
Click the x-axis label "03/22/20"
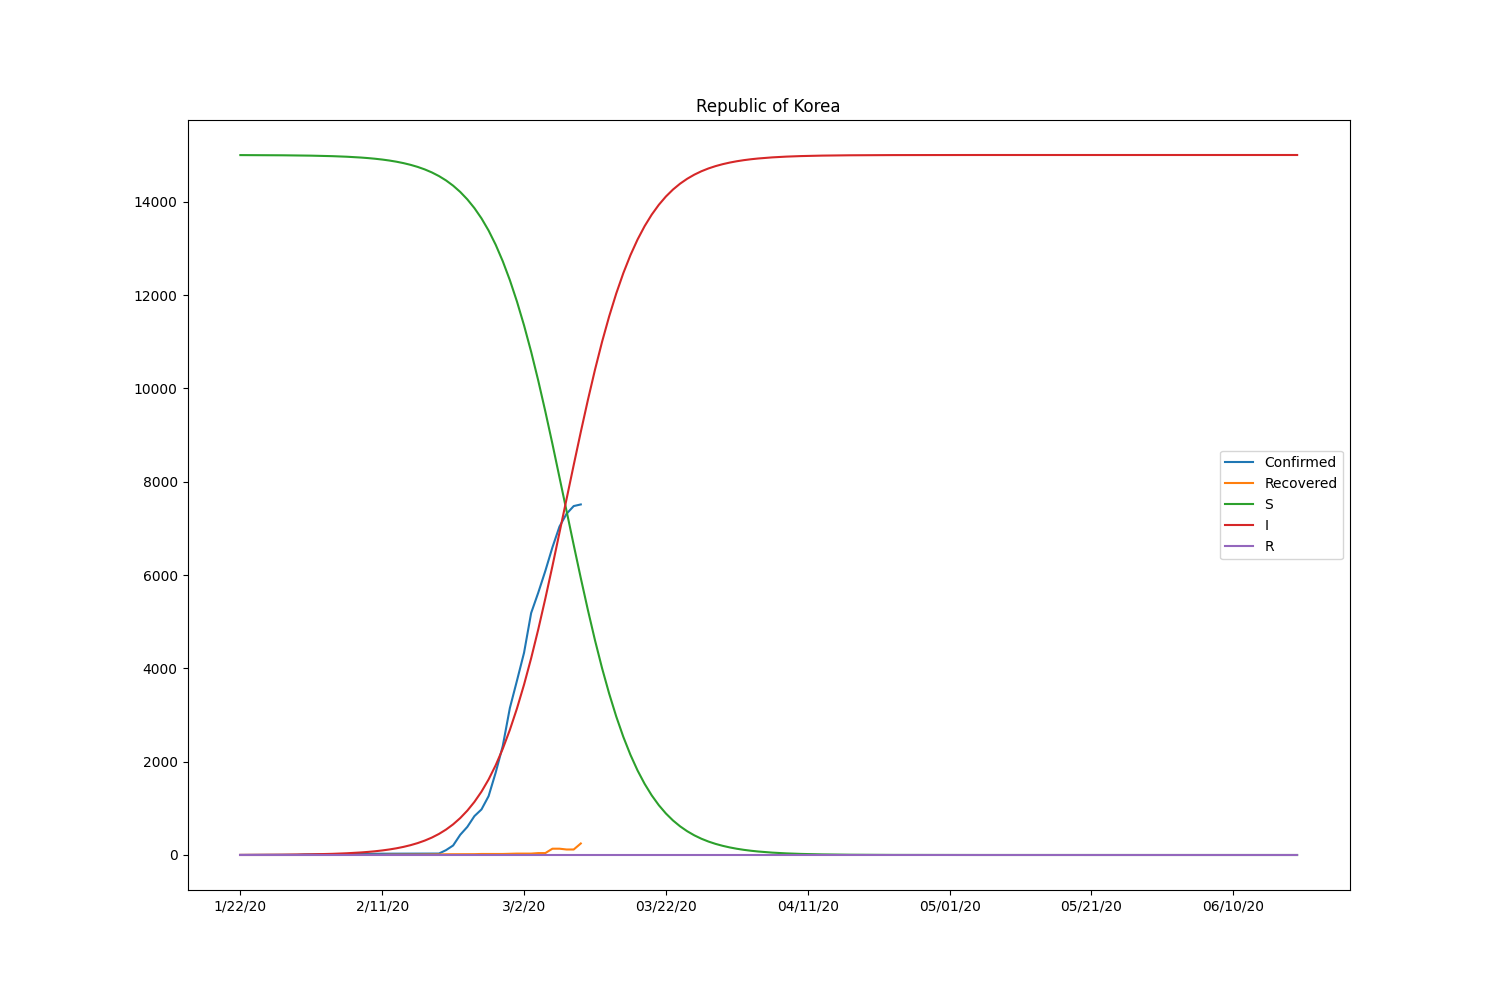666,906
